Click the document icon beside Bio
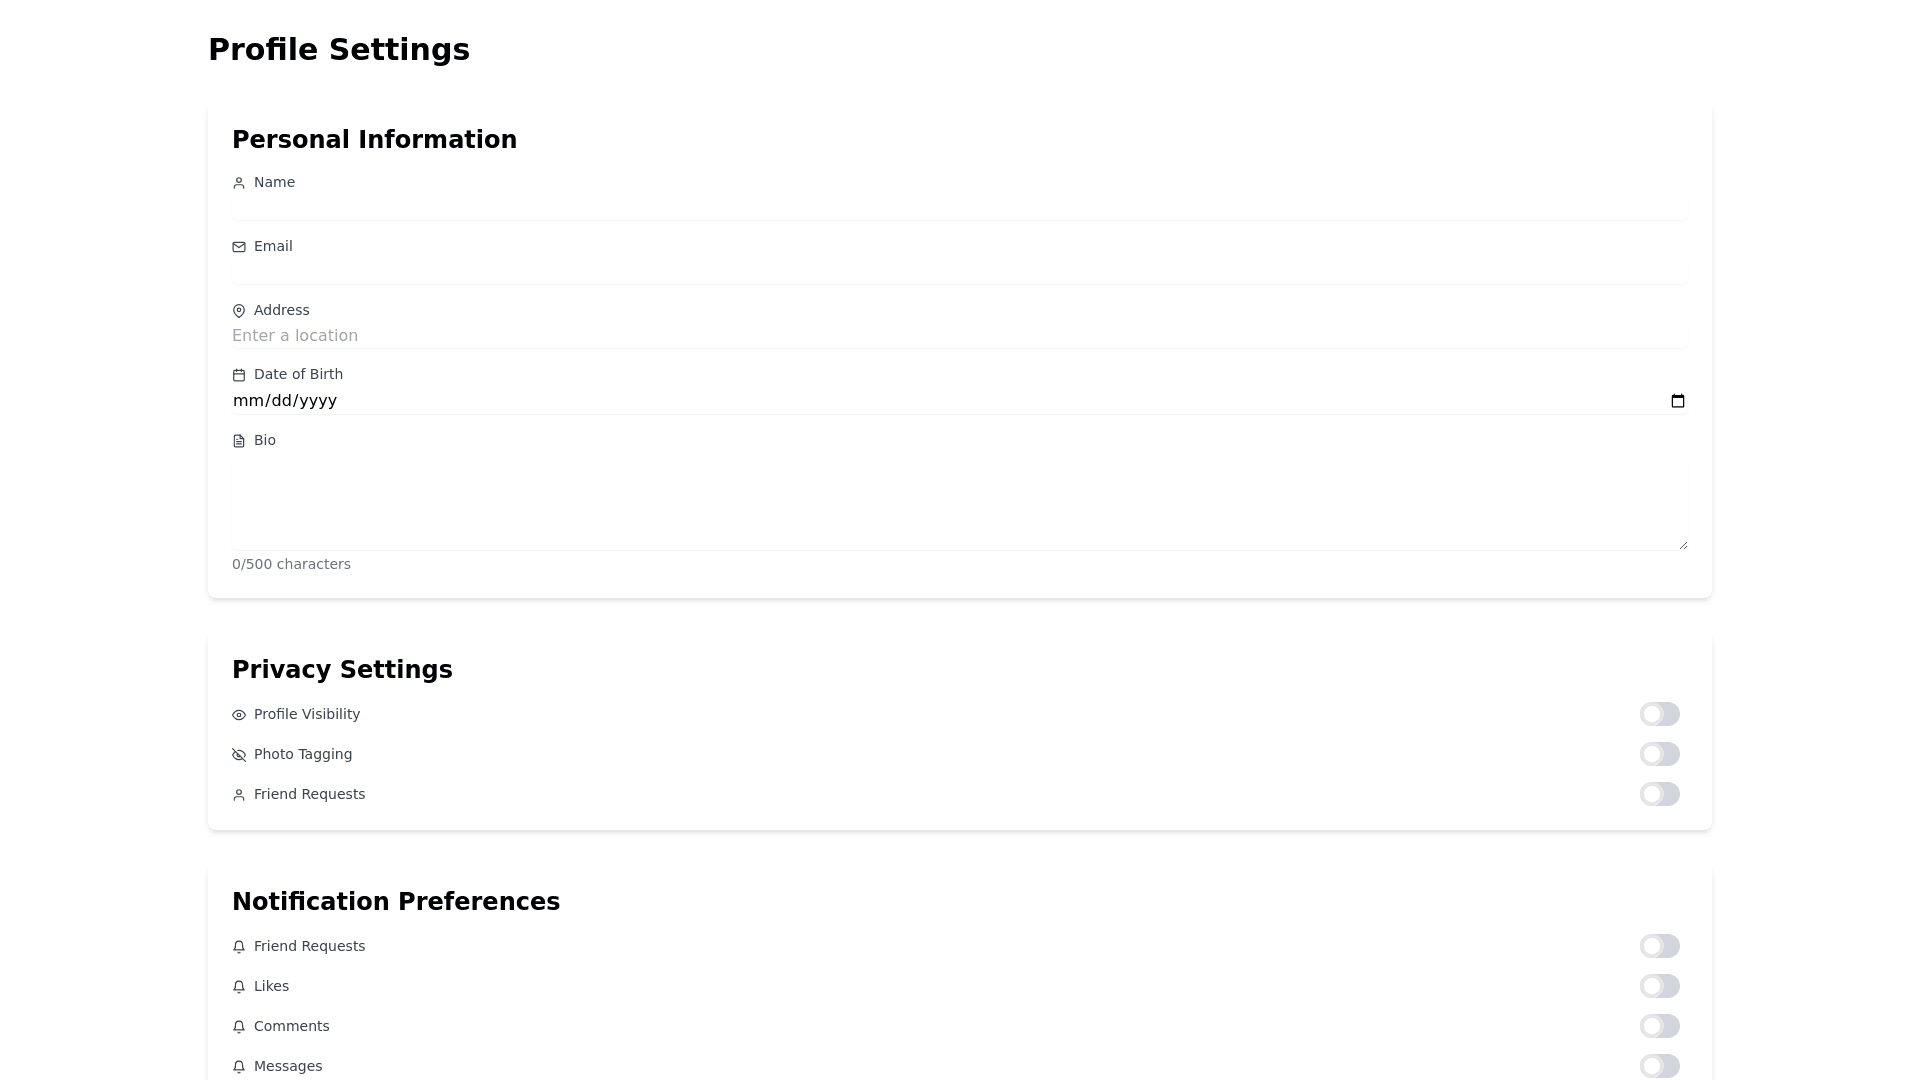 [239, 441]
